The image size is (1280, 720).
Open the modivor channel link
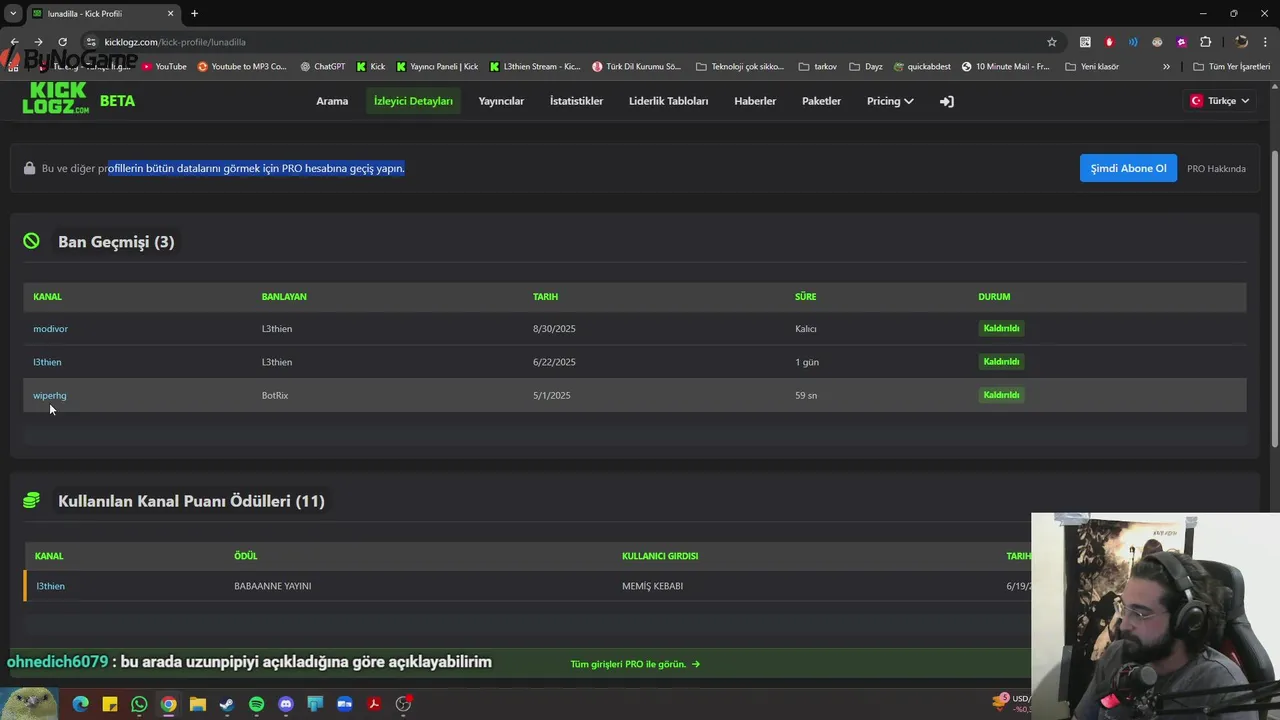(50, 329)
